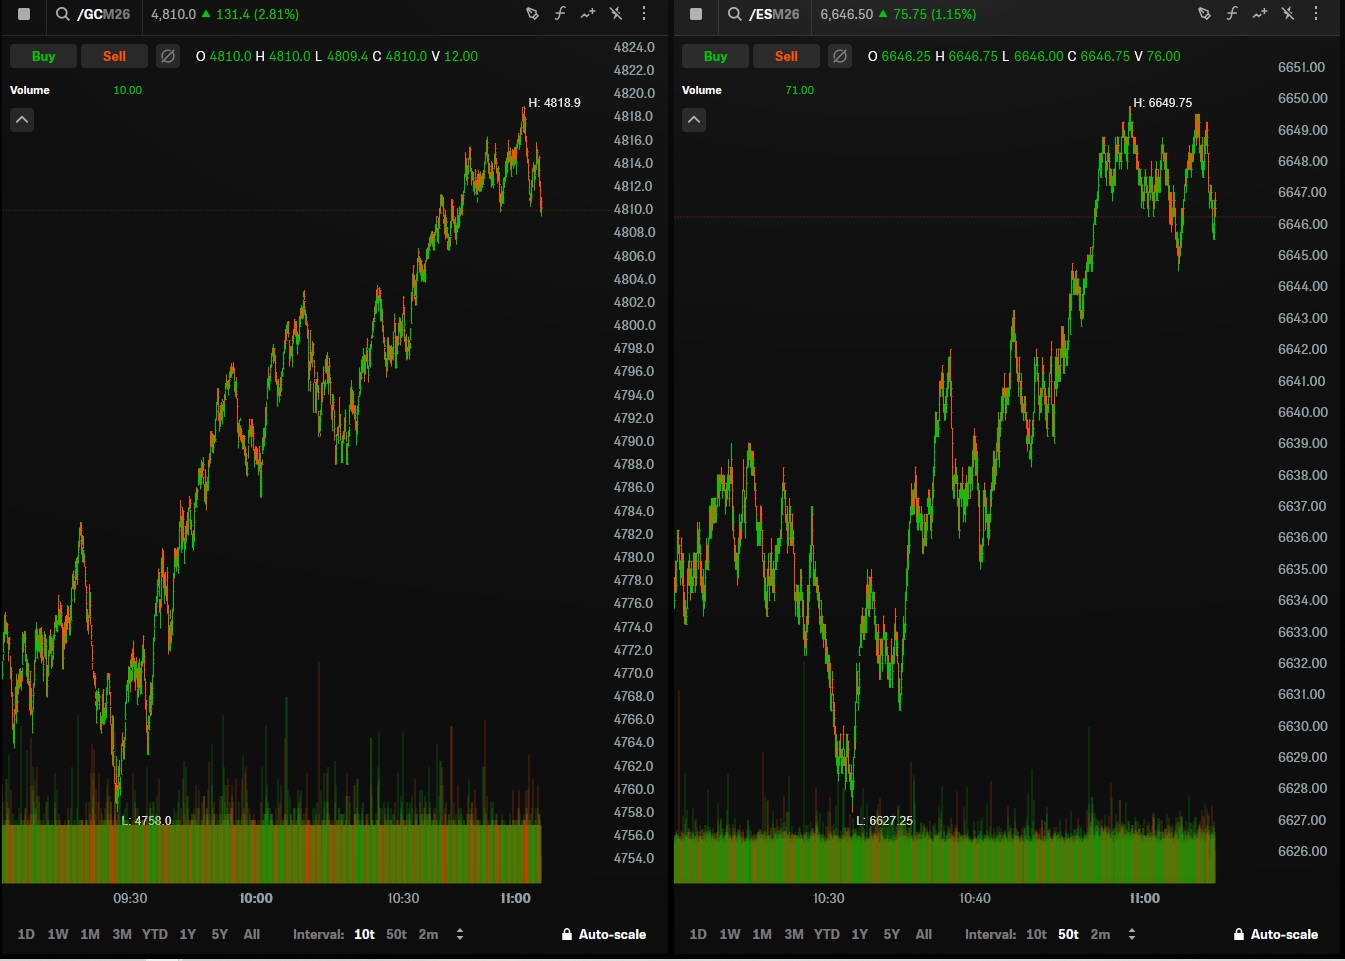This screenshot has width=1345, height=961.
Task: Click the H: 4818.9 high marker label
Action: click(x=555, y=102)
